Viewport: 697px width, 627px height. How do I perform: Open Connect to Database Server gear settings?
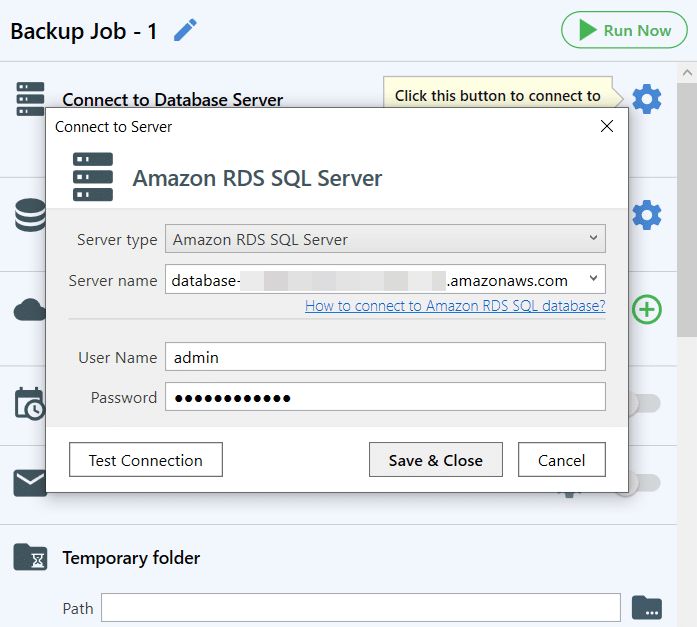tap(646, 99)
